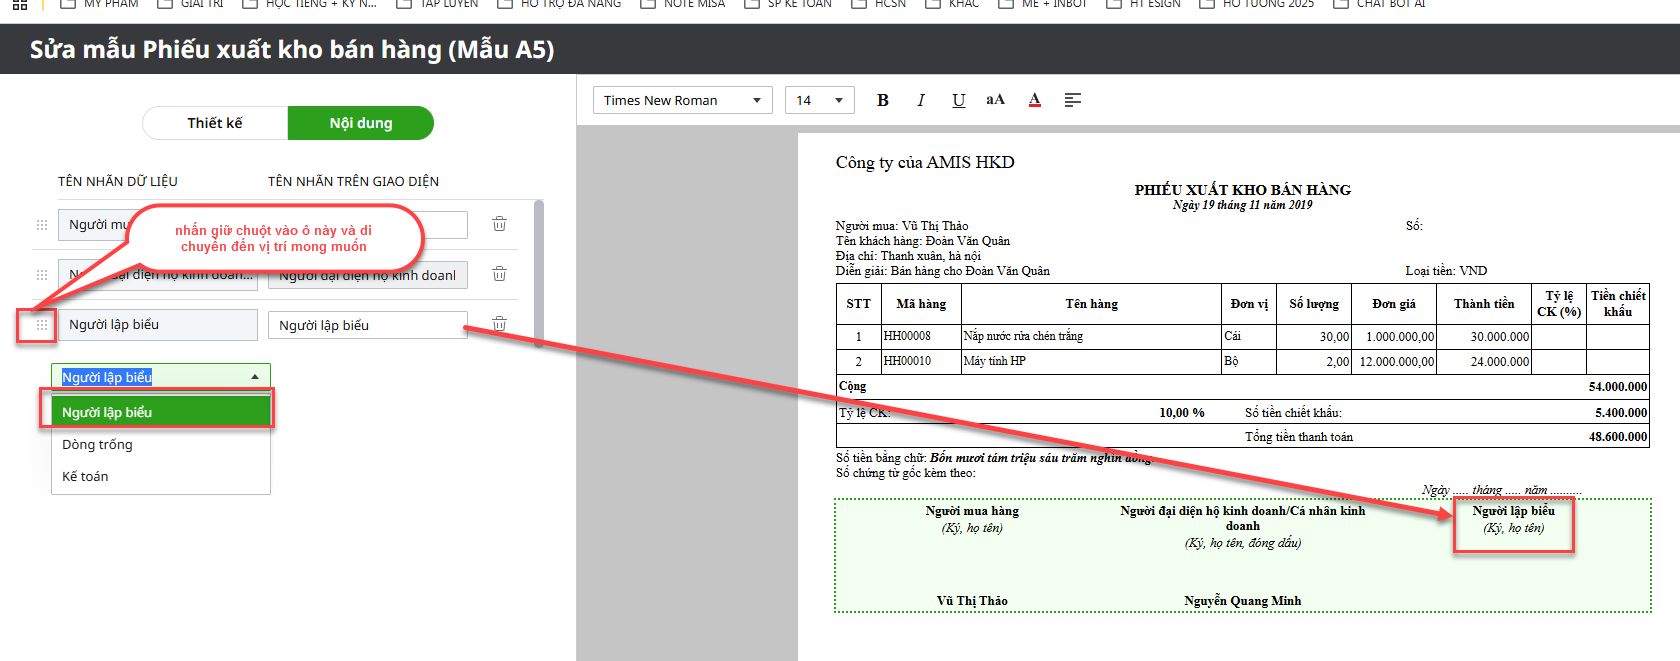Viewport: 1680px width, 661px height.
Task: Apply italic formatting to the text
Action: pyautogui.click(x=920, y=100)
